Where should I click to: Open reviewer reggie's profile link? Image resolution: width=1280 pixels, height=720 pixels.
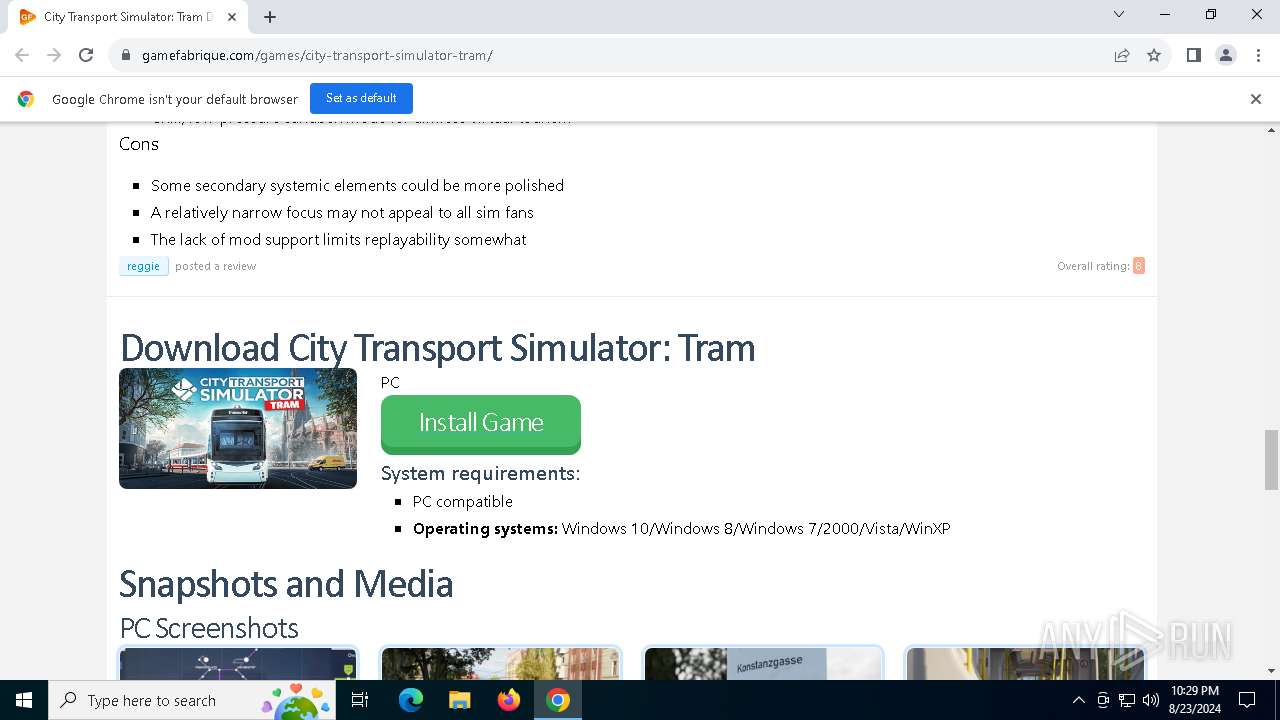tap(143, 266)
